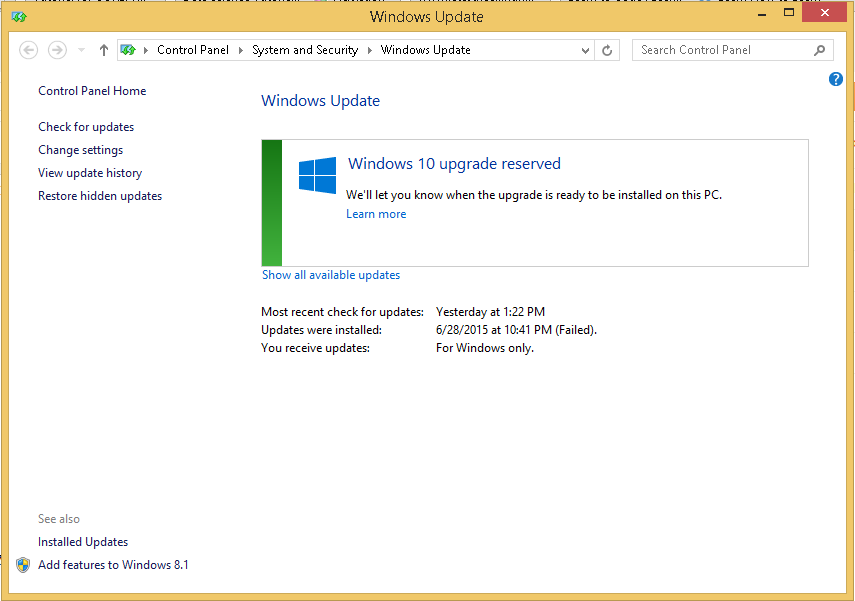Click the Forward navigation arrow
The height and width of the screenshot is (601, 855).
[x=57, y=50]
